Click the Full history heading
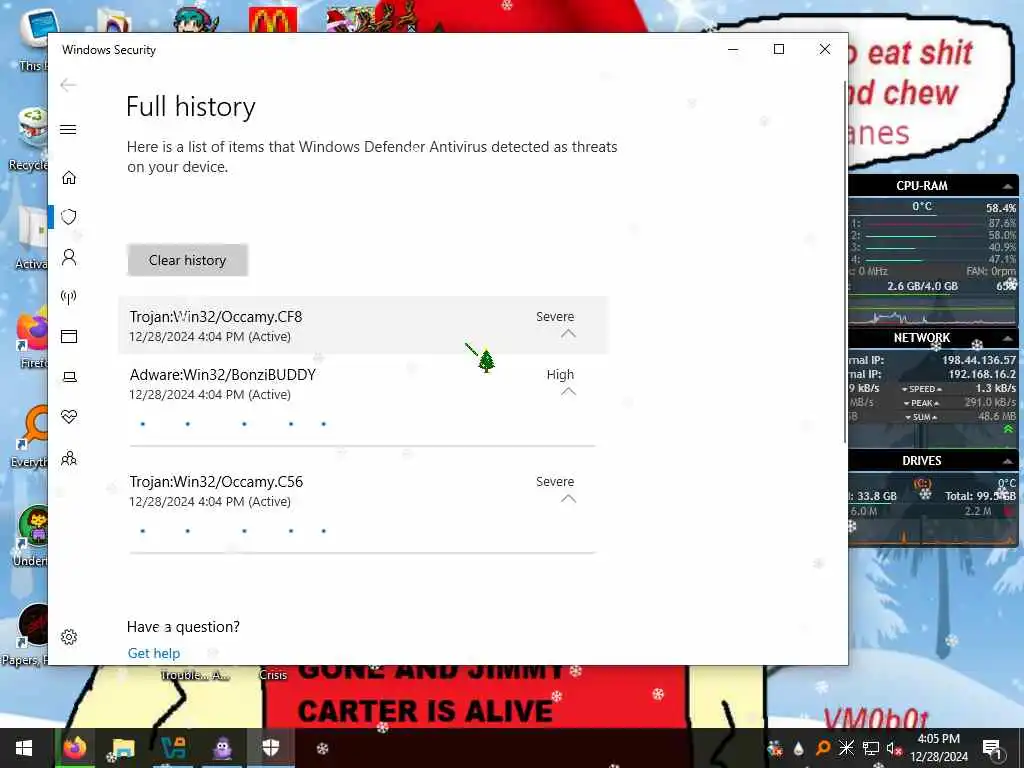 tap(191, 106)
